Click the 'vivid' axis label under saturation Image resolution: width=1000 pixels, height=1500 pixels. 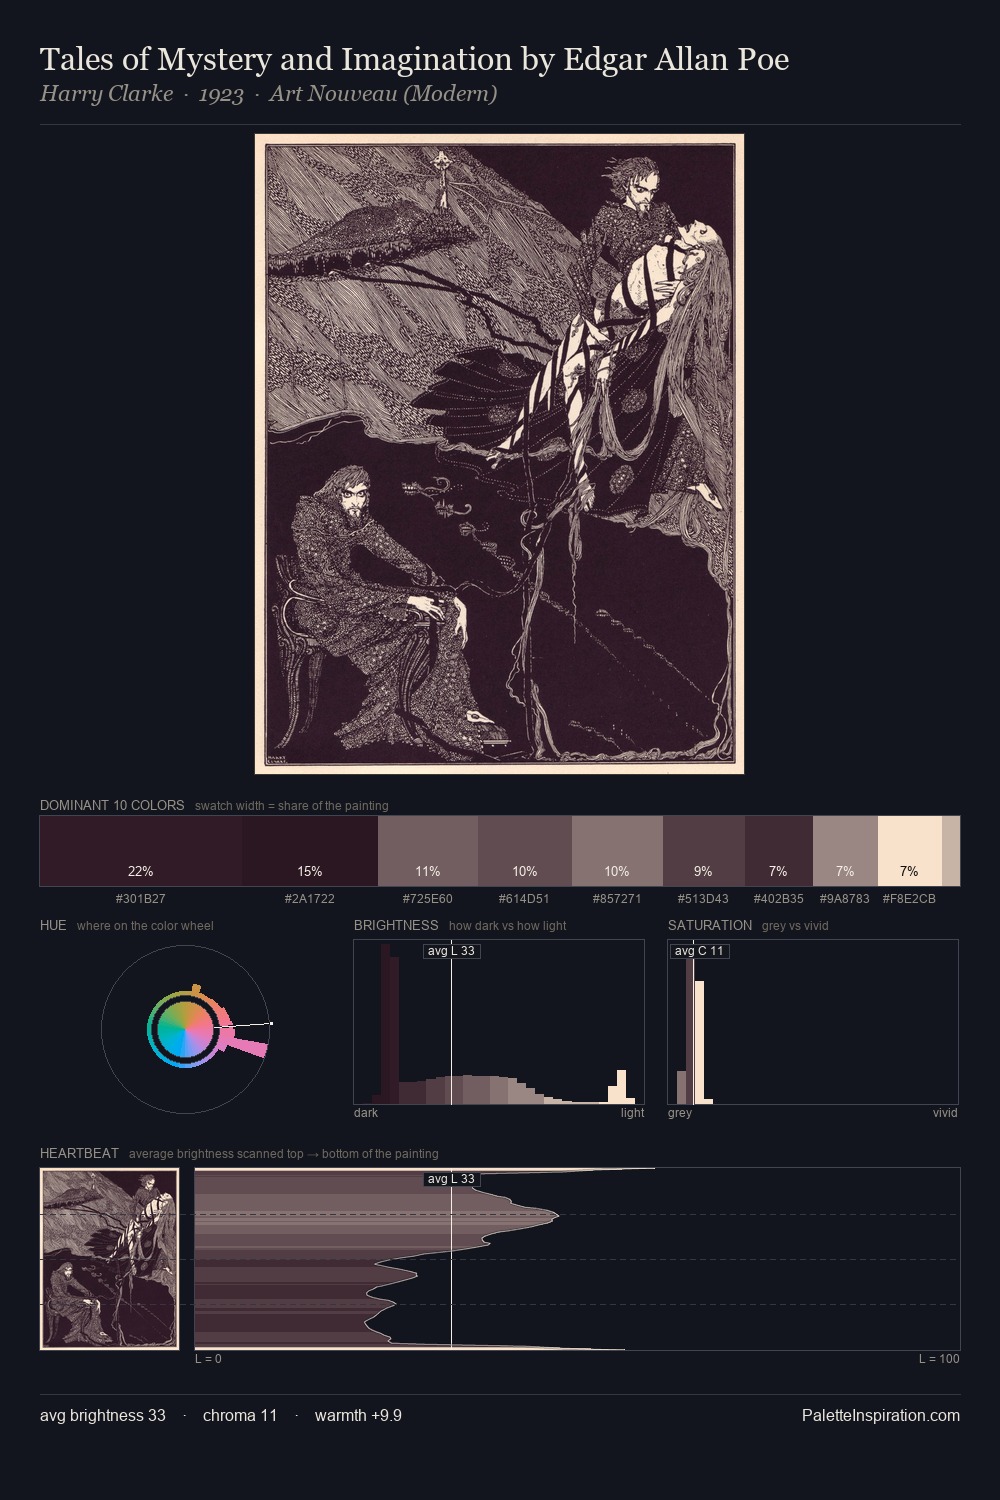pos(945,1112)
